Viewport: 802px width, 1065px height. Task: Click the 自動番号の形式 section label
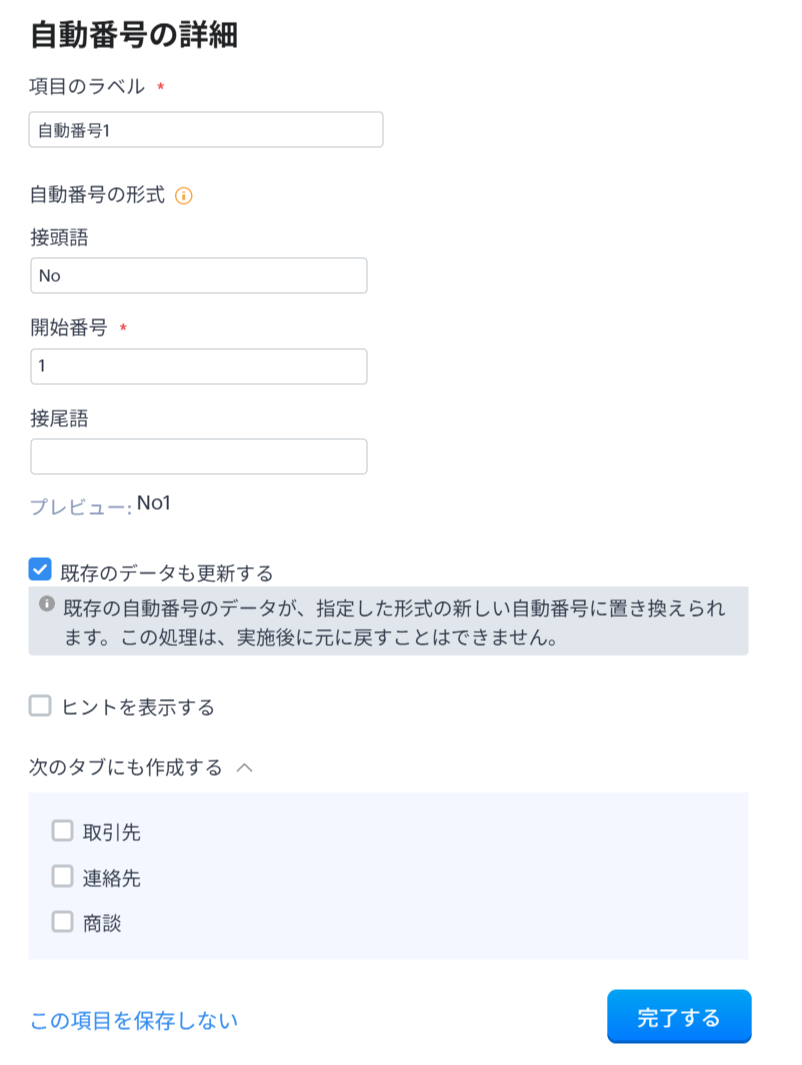pyautogui.click(x=97, y=195)
